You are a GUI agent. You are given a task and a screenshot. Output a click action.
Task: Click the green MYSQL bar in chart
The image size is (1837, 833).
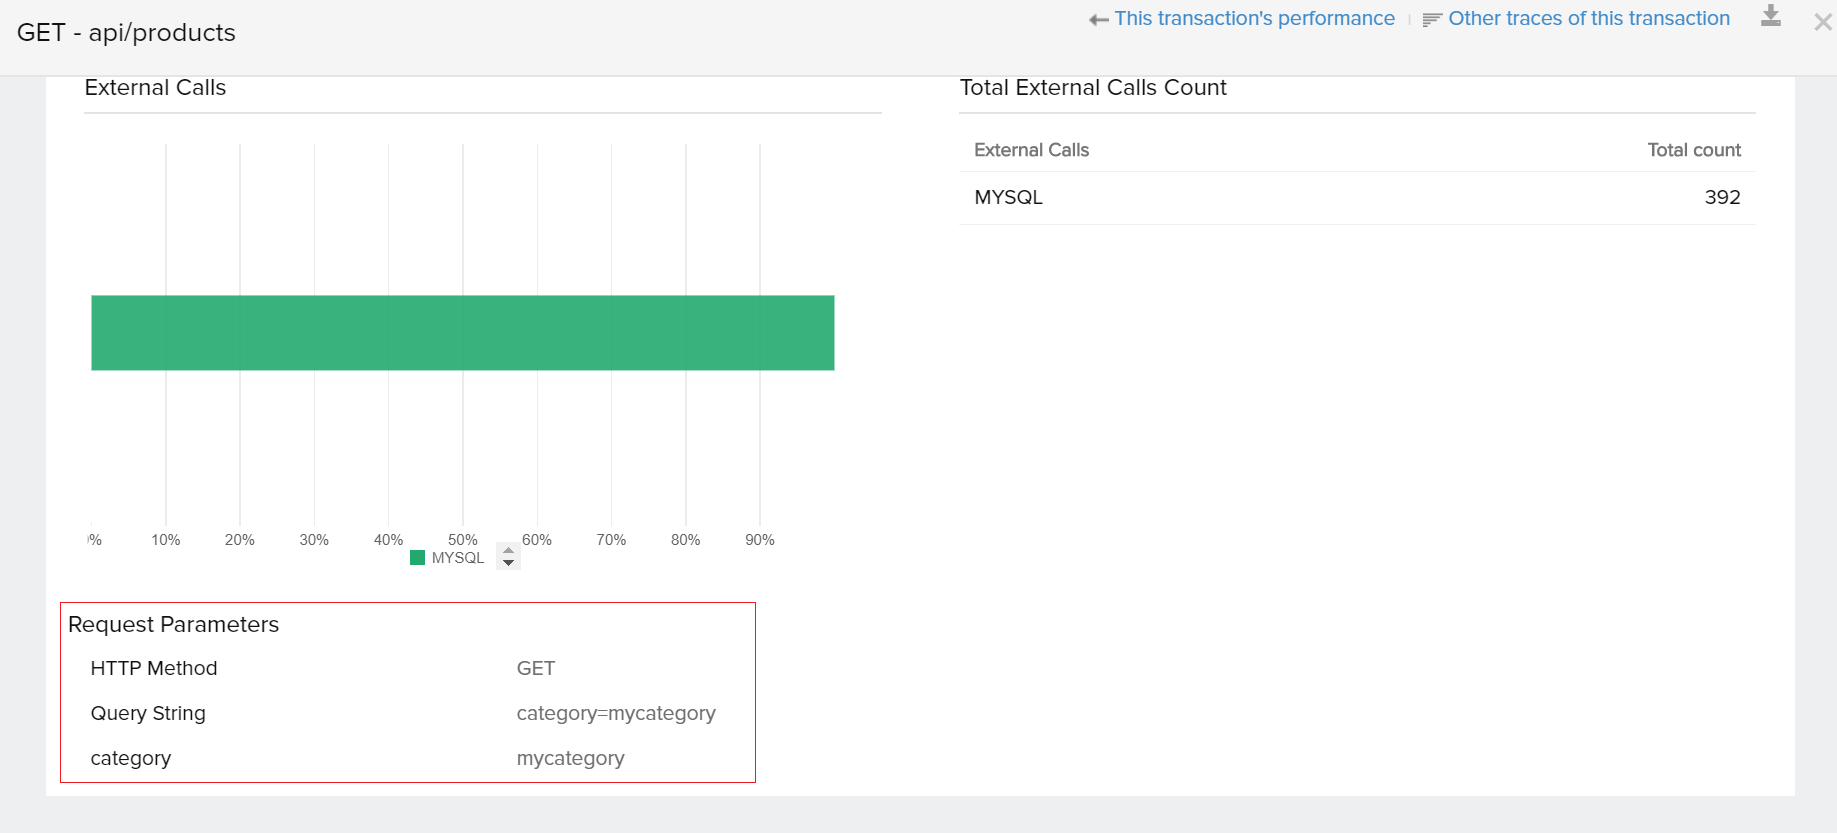point(462,333)
